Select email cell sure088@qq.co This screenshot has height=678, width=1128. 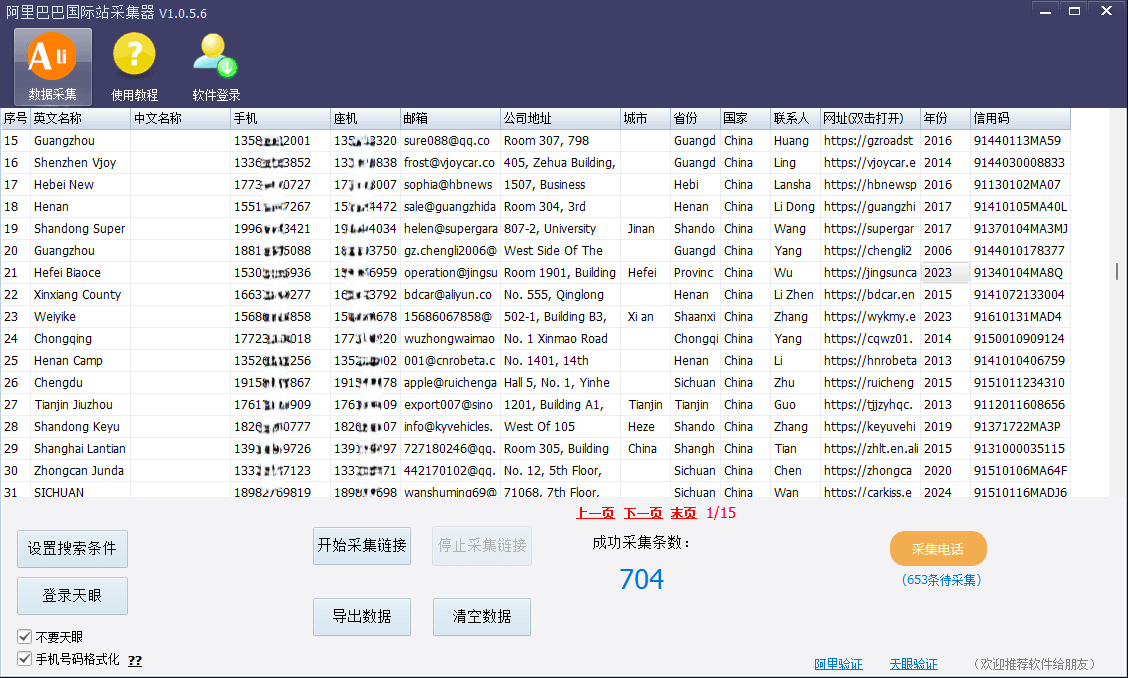coord(450,140)
